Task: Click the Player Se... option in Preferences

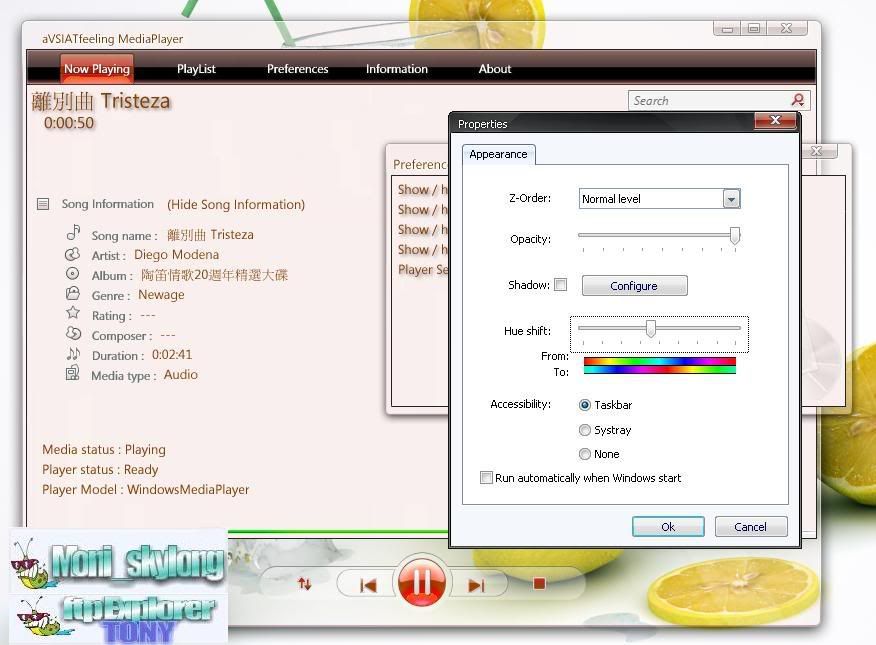Action: pos(423,270)
